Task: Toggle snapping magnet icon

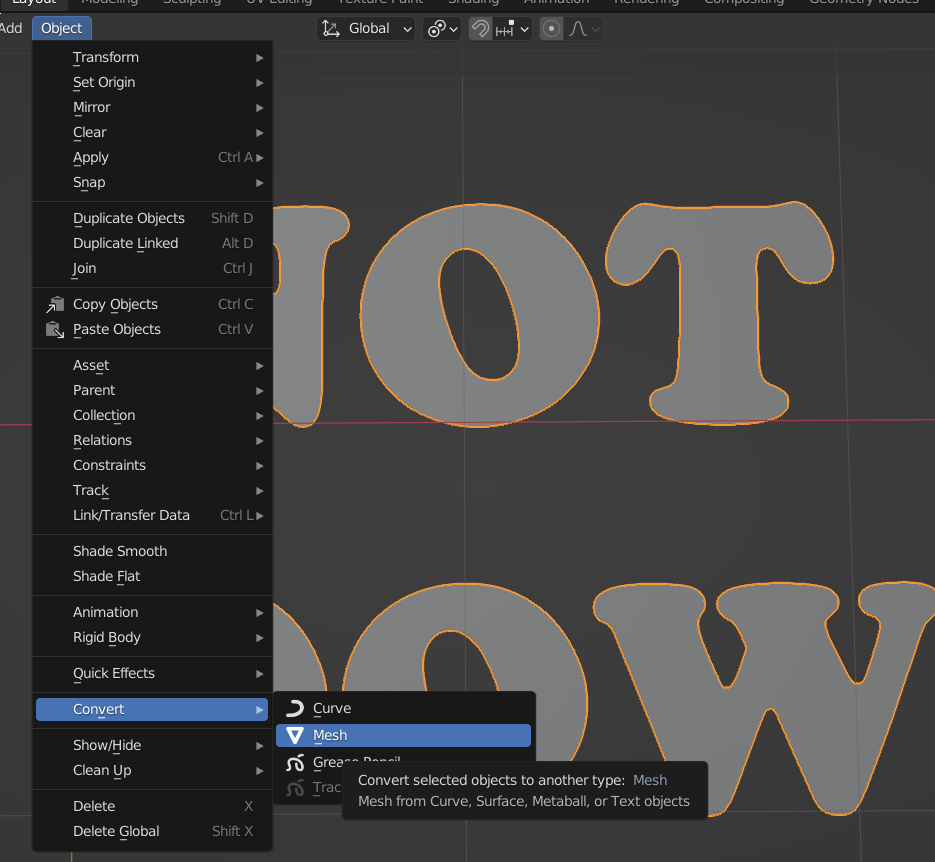Action: coord(480,29)
